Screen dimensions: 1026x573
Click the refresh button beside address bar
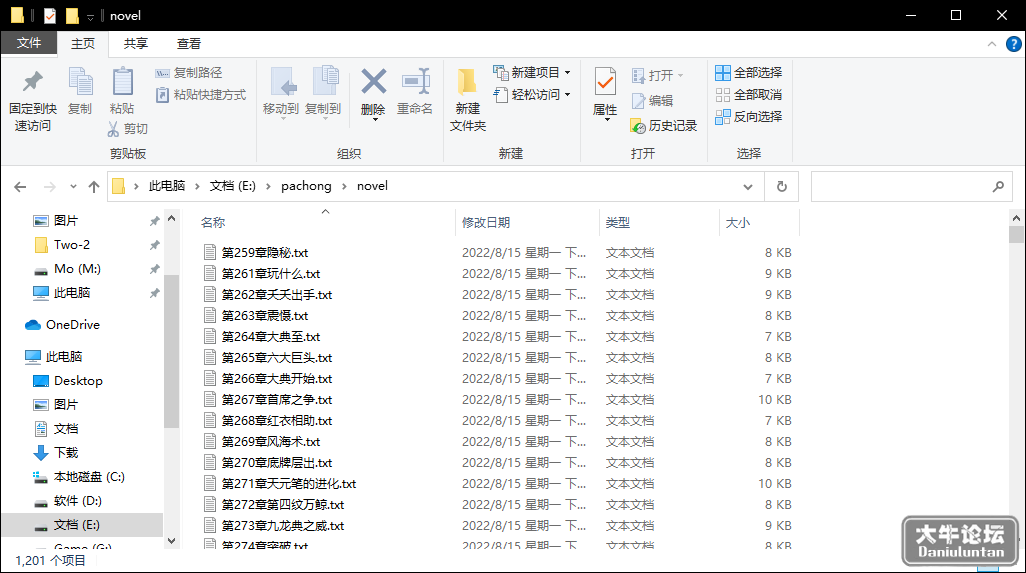[x=781, y=186]
